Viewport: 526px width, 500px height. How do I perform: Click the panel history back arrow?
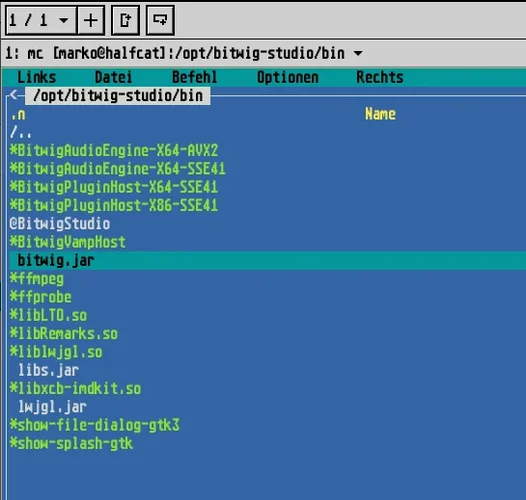13,95
